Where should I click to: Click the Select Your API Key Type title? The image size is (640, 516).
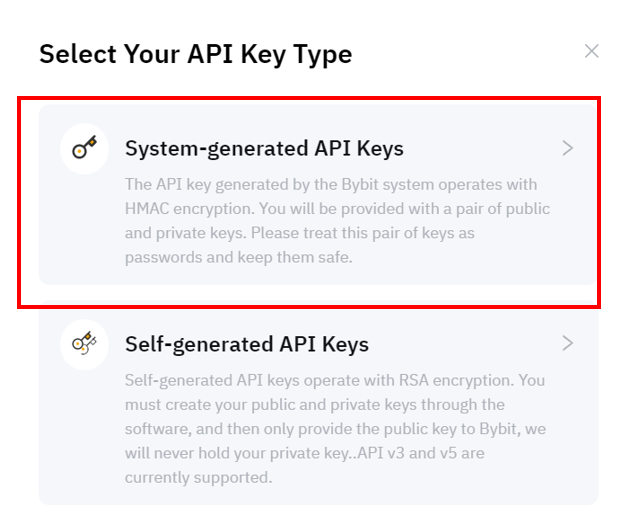click(x=196, y=54)
